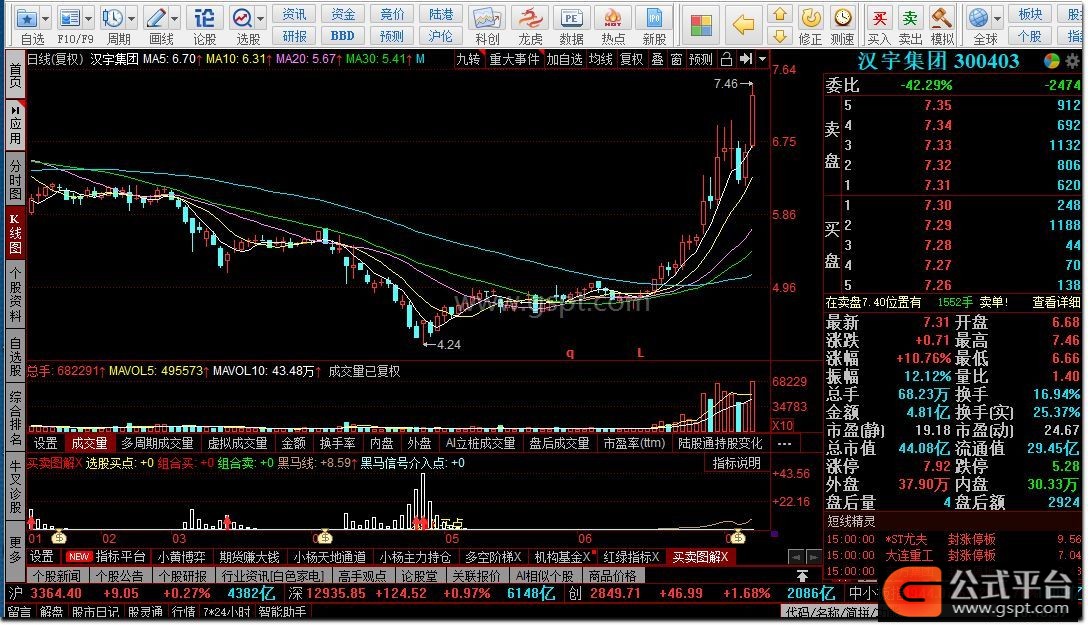Toggle the 复权 price adjustment option
Viewport: 1088px width, 625px height.
pyautogui.click(x=631, y=60)
